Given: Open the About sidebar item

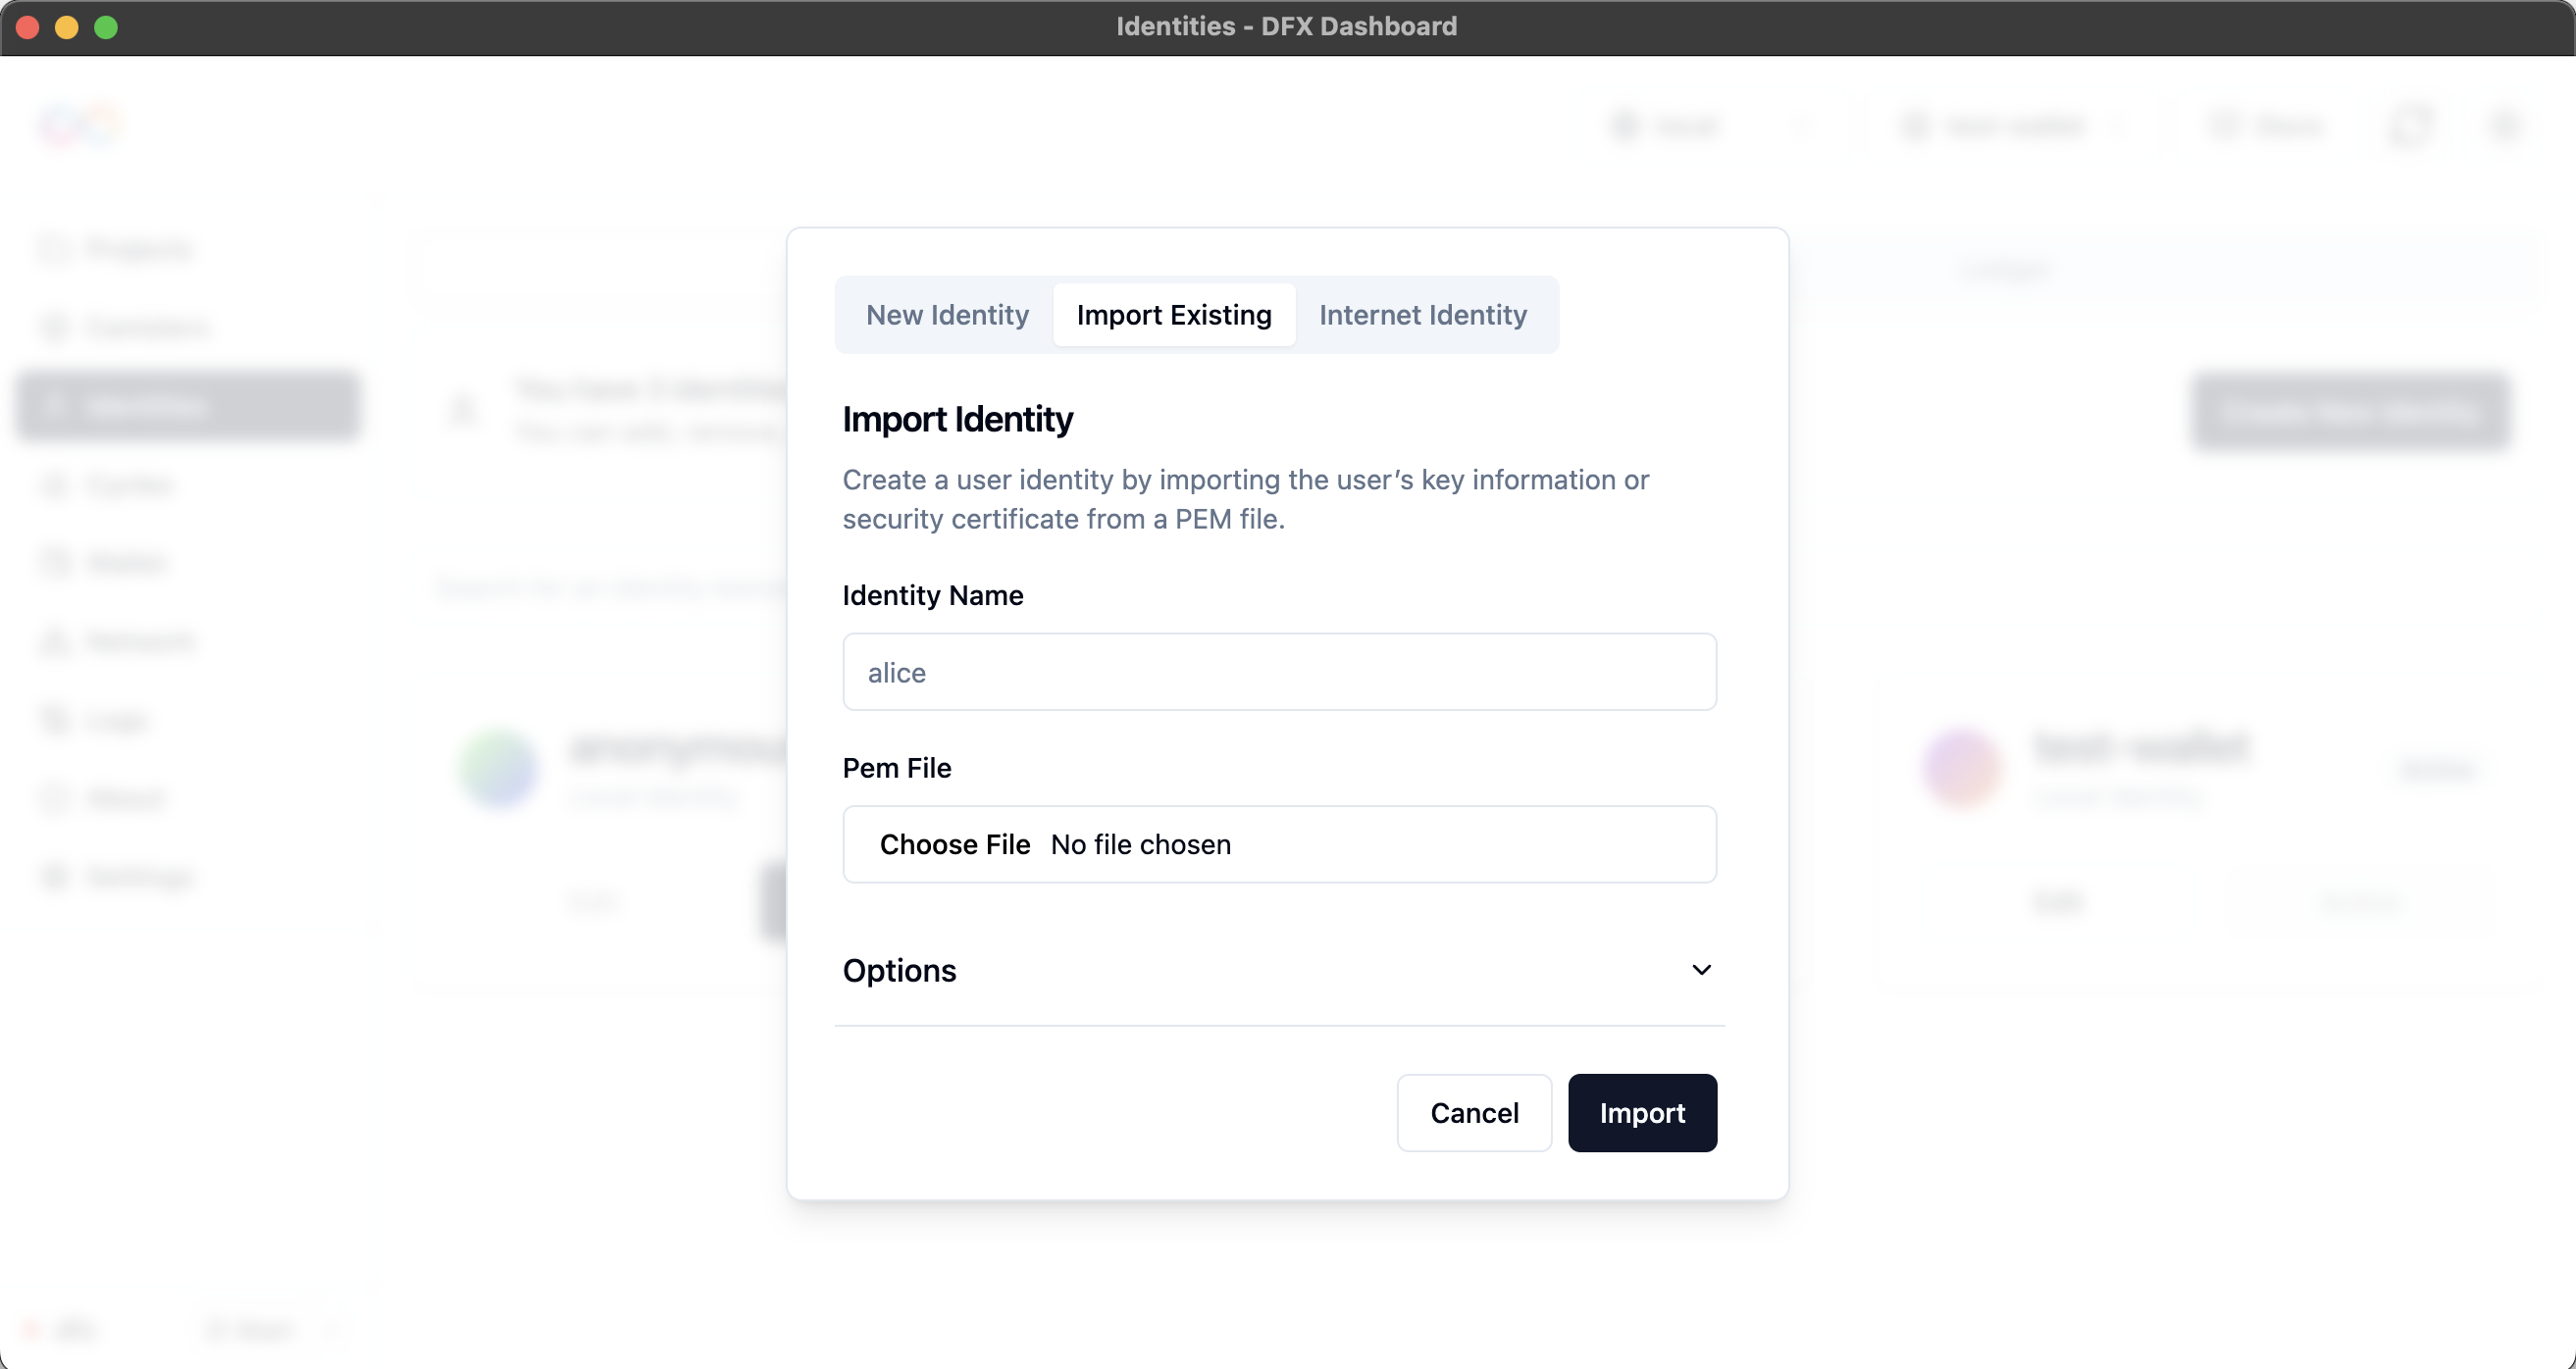Looking at the screenshot, I should tap(55, 797).
